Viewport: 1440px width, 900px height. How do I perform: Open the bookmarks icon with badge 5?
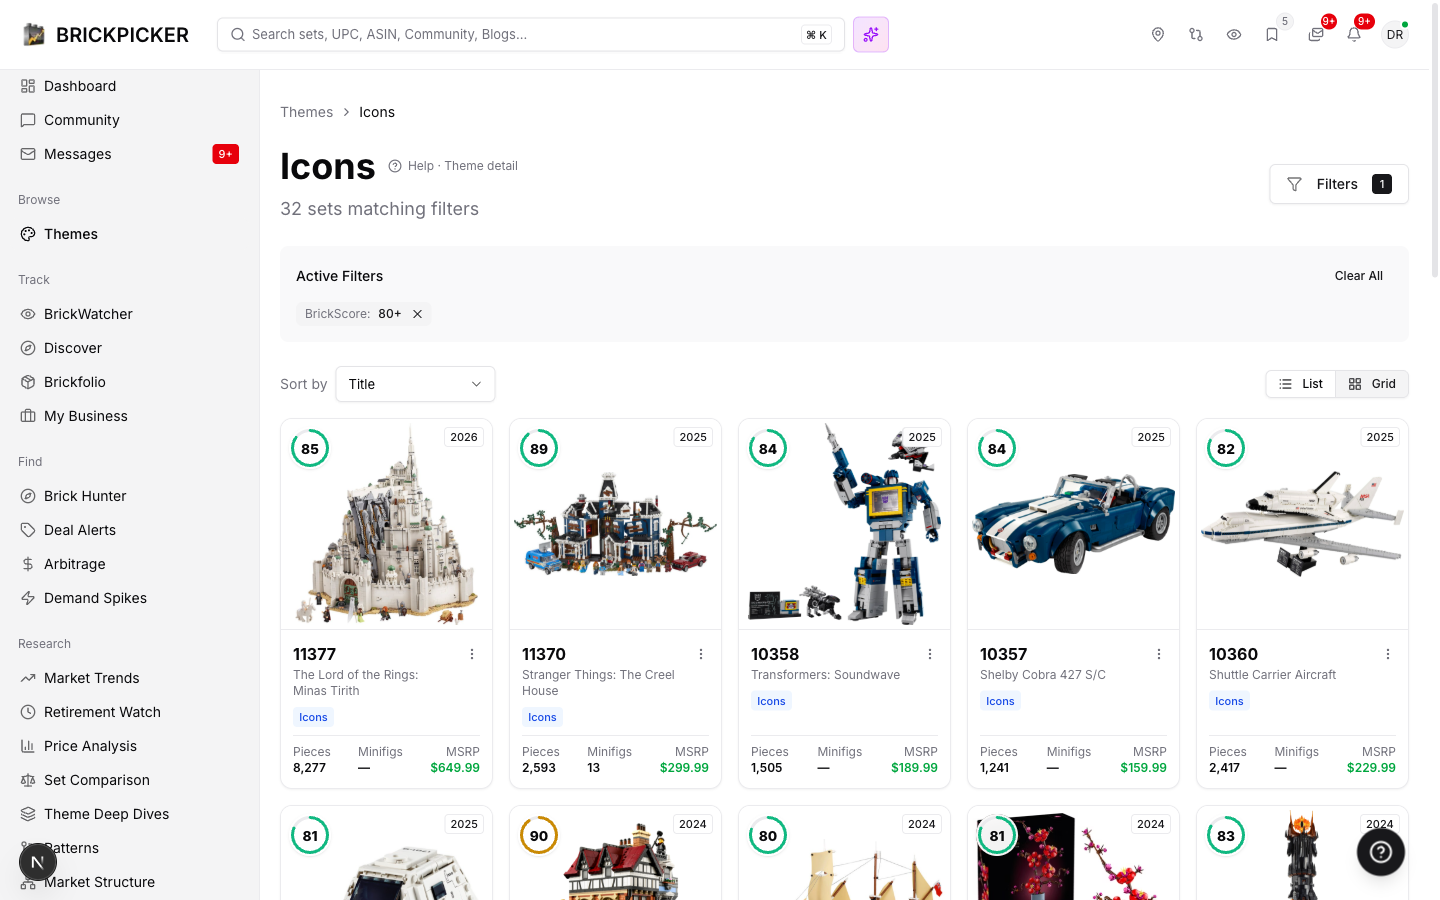(x=1272, y=35)
